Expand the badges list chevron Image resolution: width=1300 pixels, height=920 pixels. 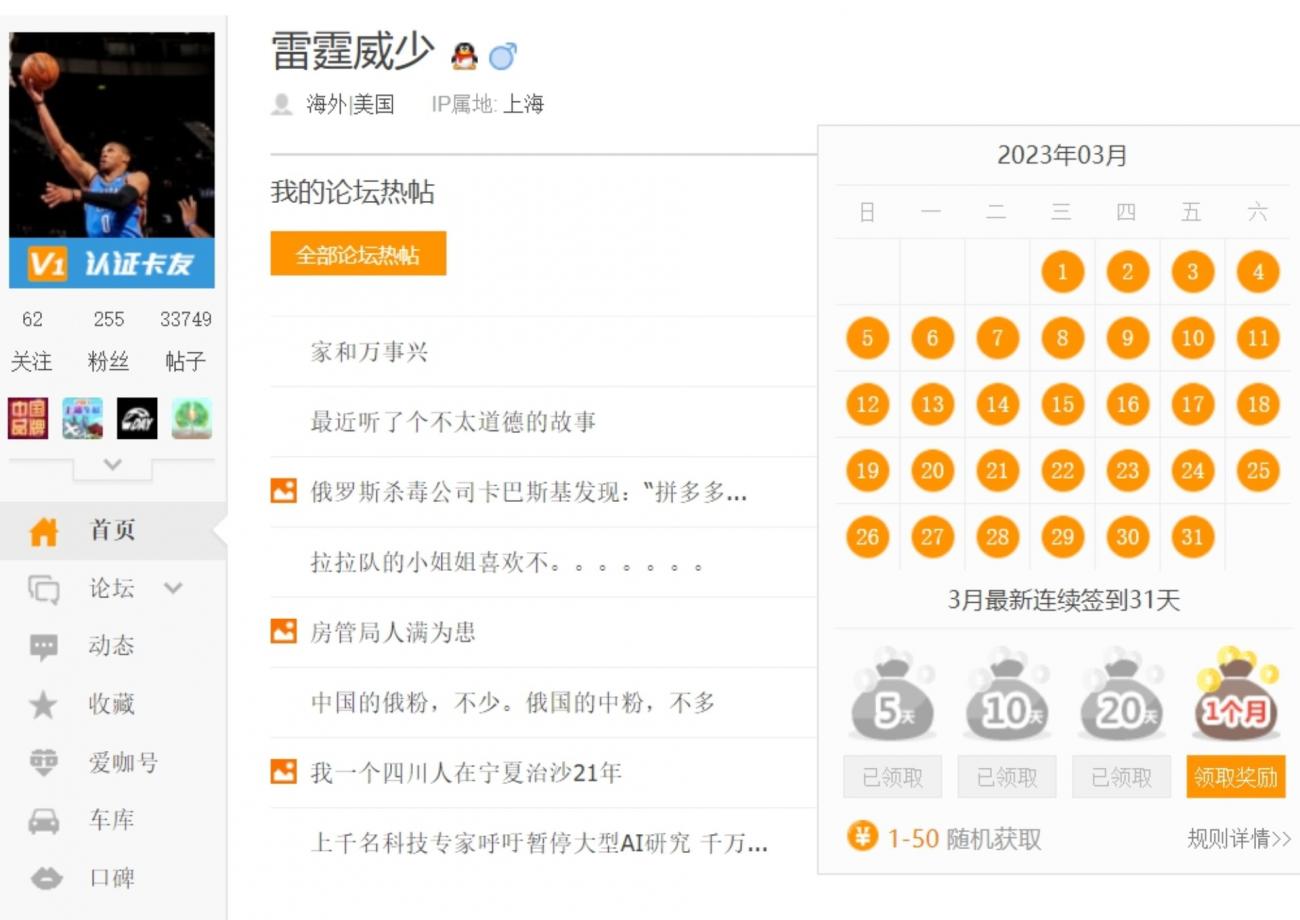pyautogui.click(x=113, y=465)
